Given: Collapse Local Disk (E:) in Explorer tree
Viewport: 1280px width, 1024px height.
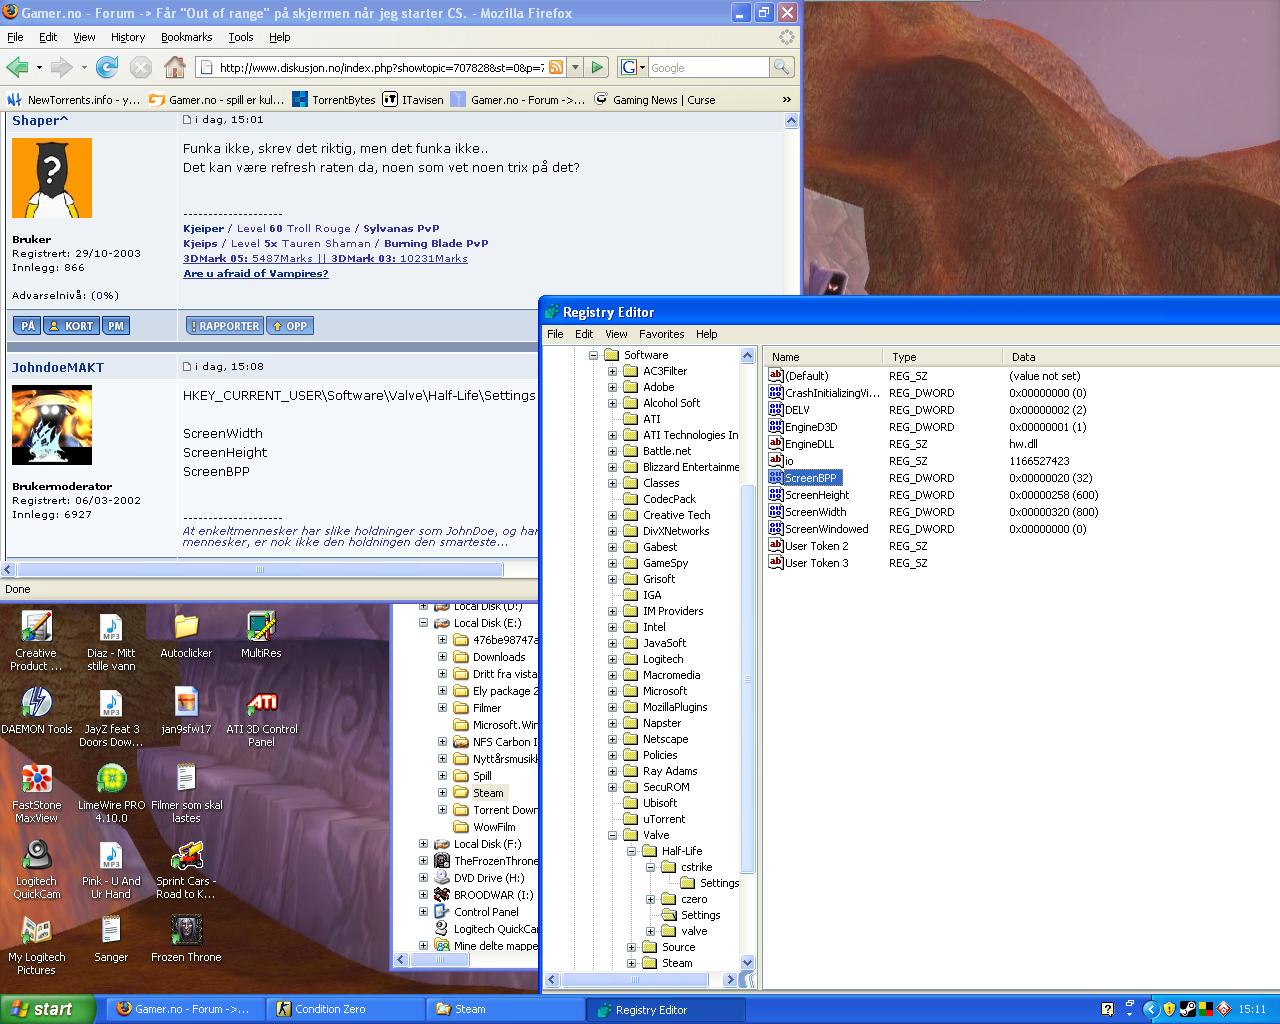Looking at the screenshot, I should click(423, 623).
